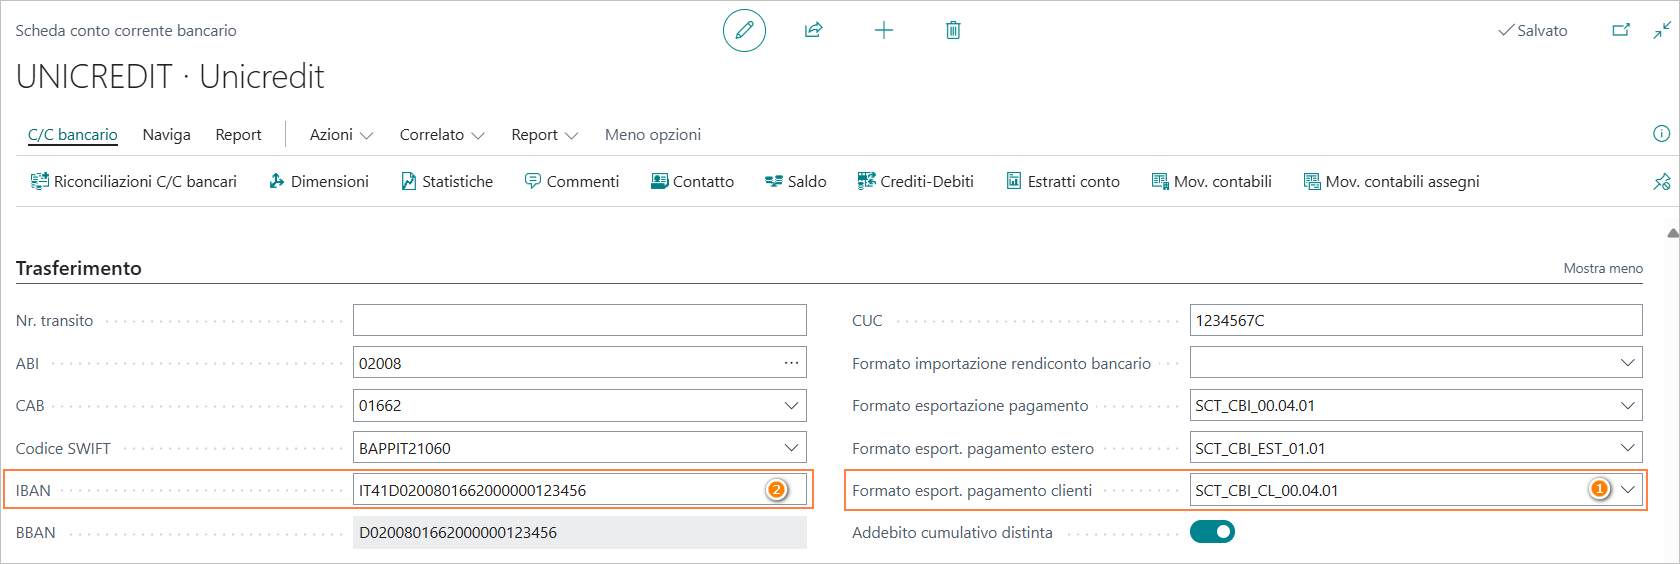
Task: Click the Nr. transito input field
Action: [580, 320]
